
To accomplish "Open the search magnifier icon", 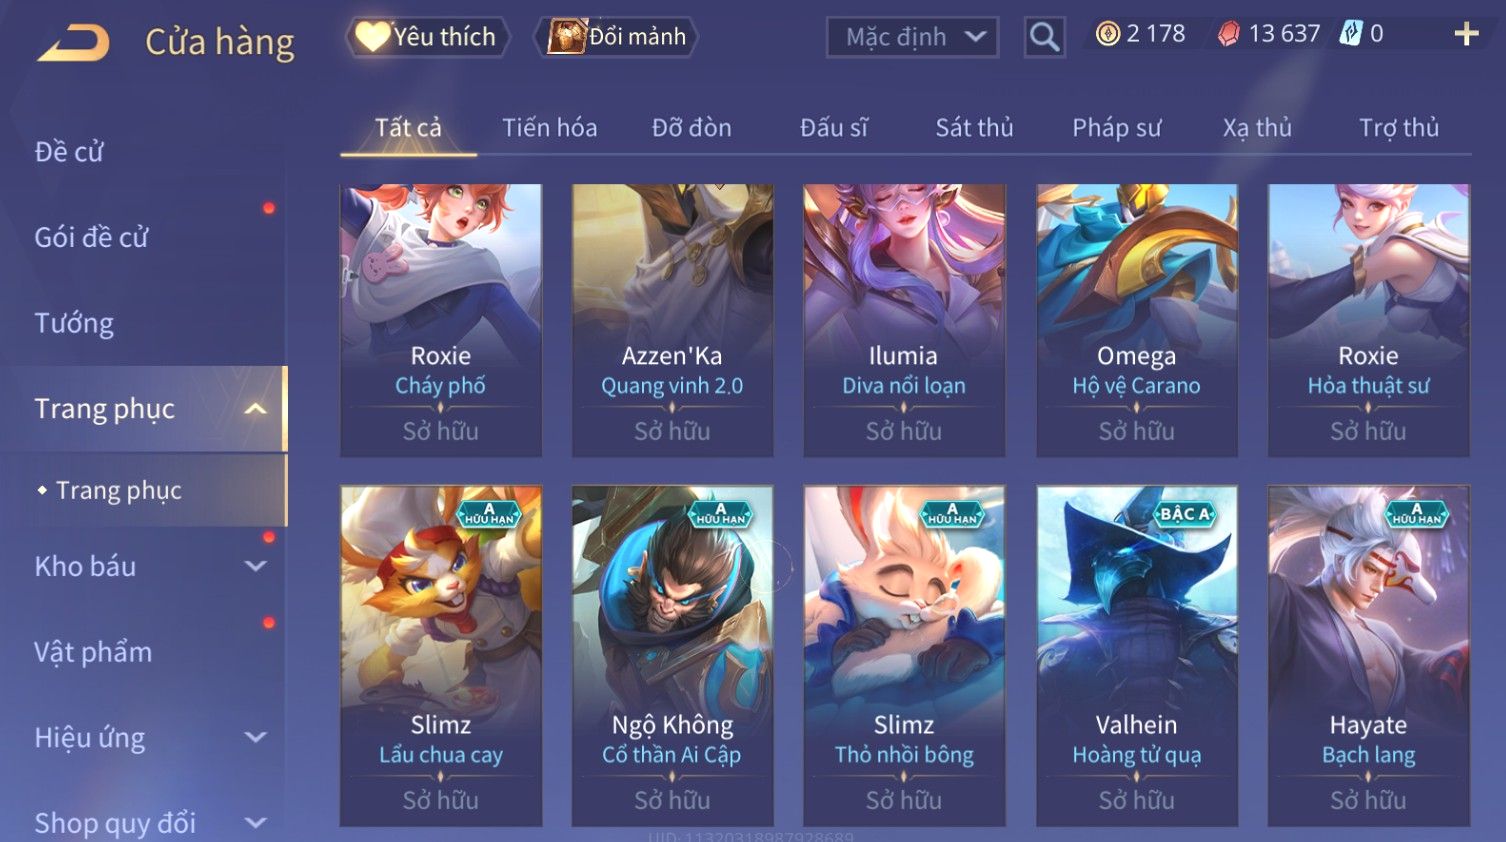I will pos(1044,37).
